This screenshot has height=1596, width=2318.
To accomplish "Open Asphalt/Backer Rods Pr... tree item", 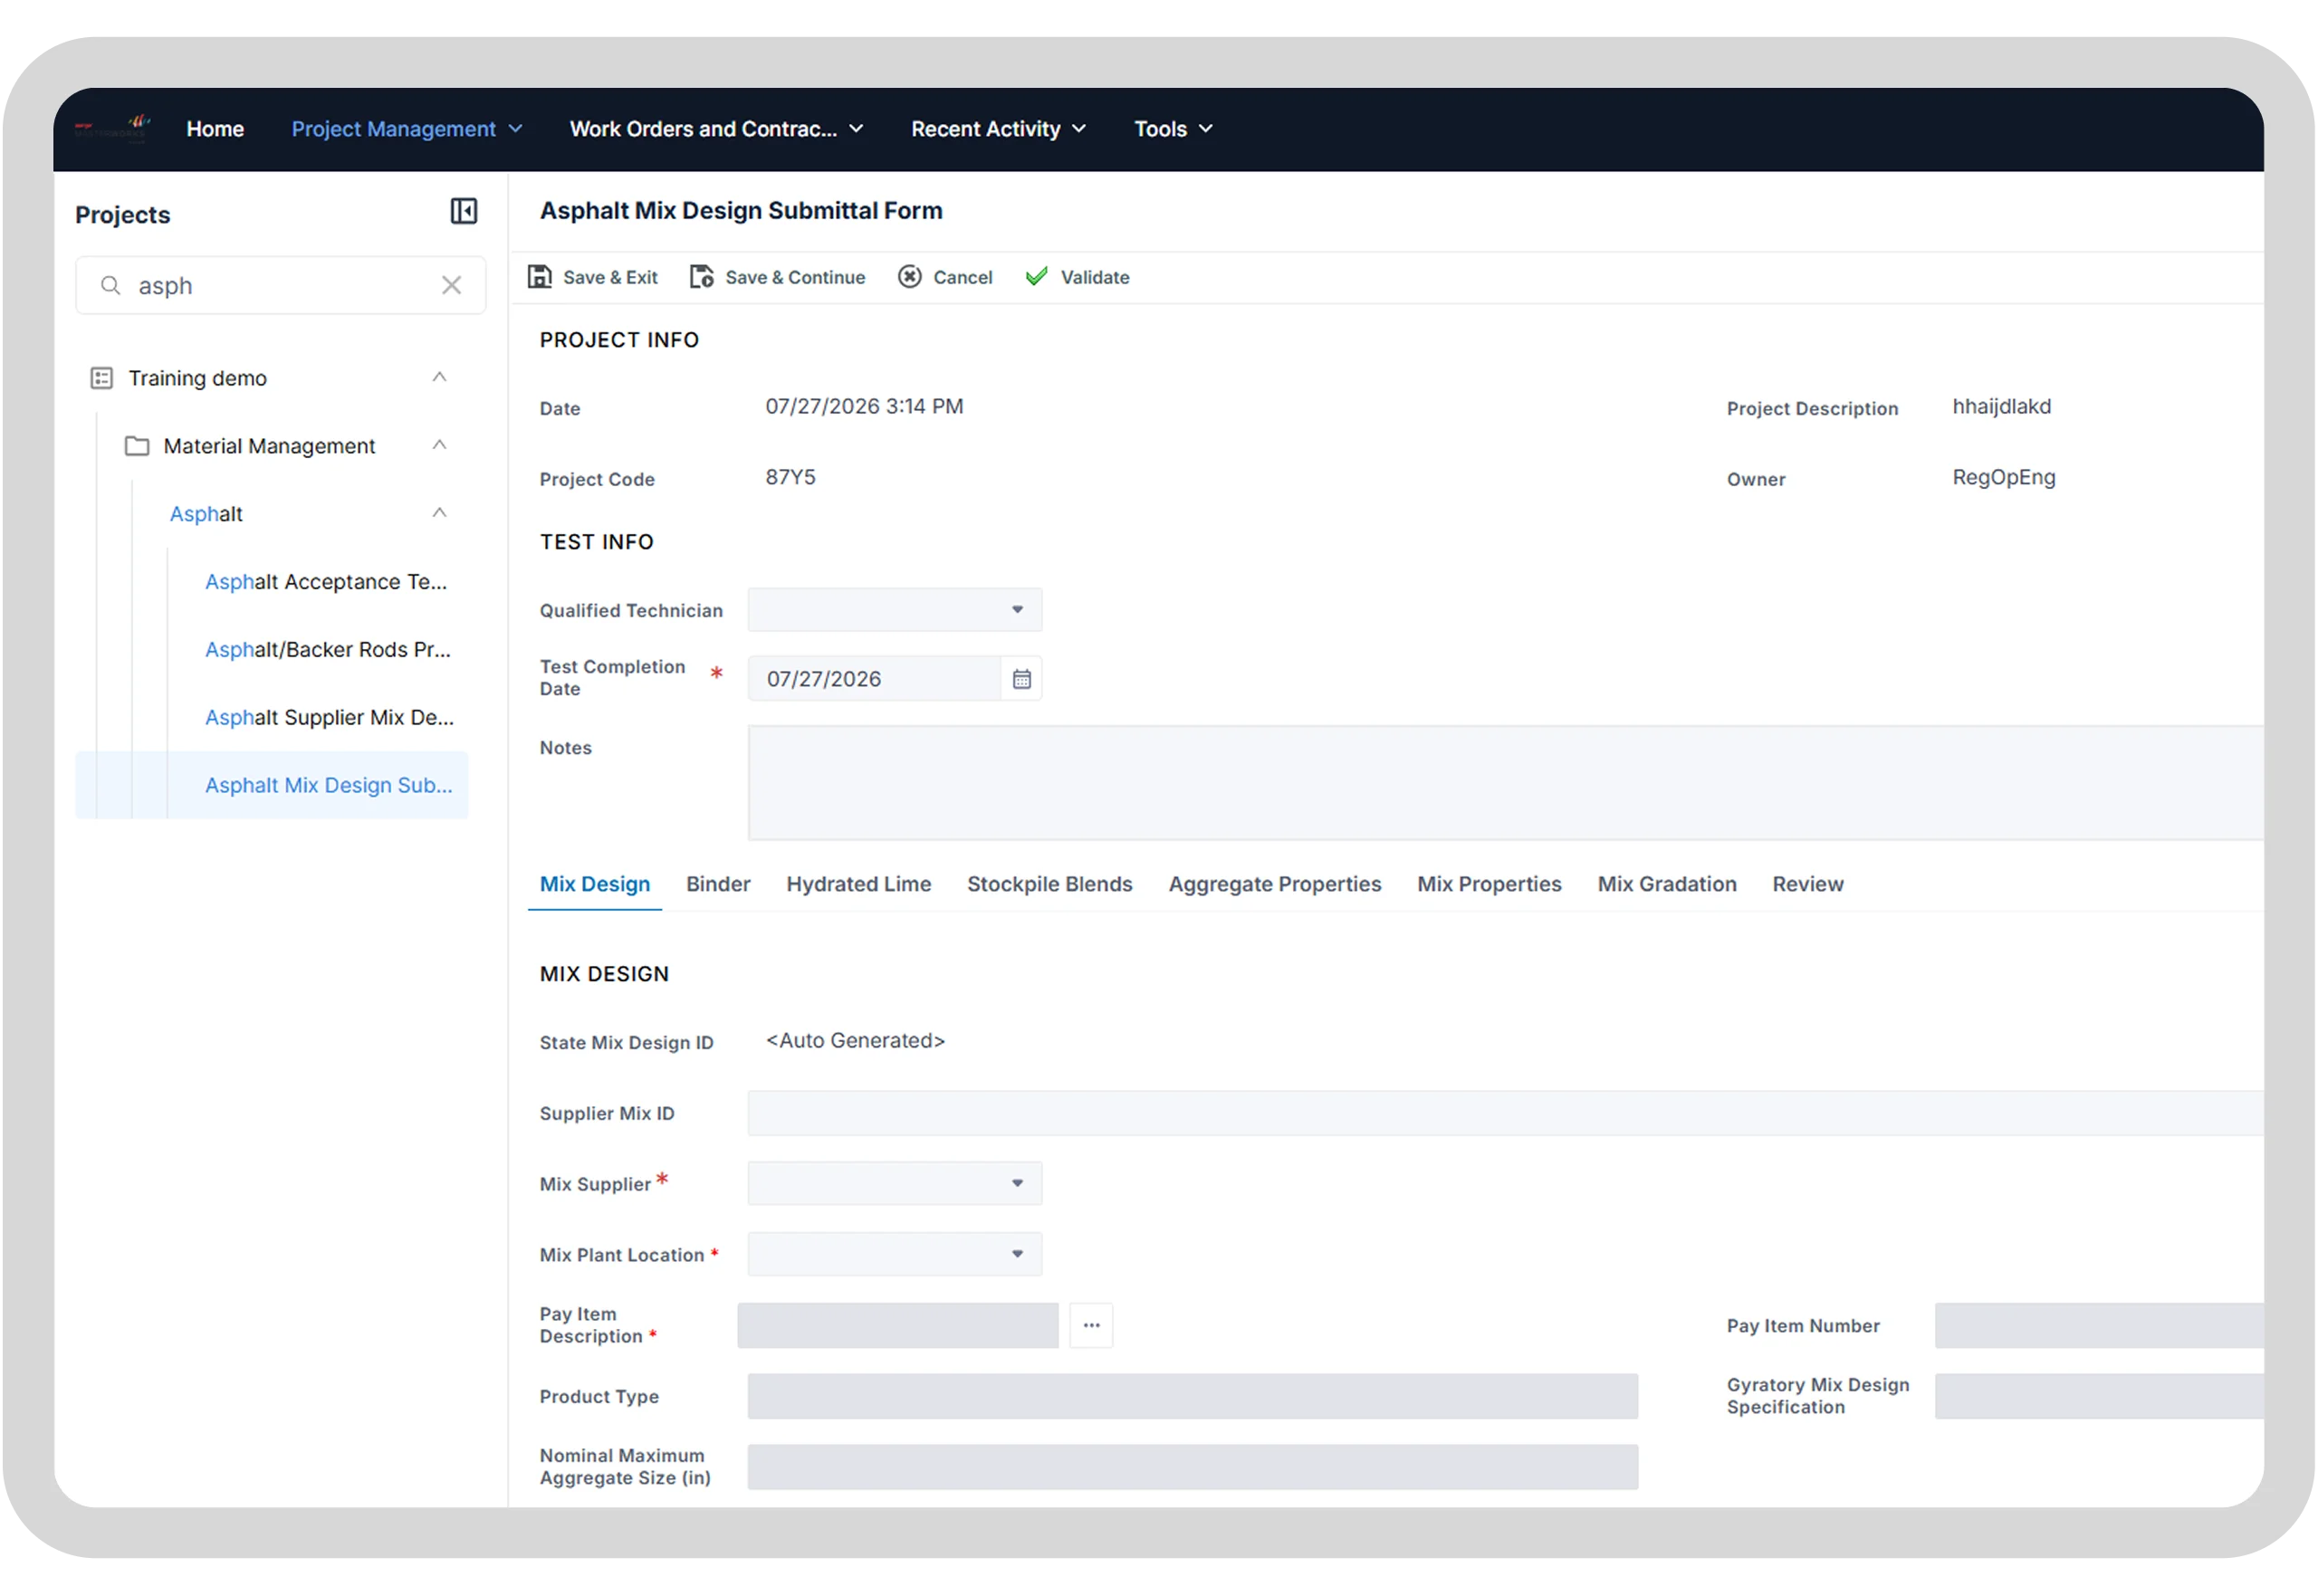I will click(328, 650).
